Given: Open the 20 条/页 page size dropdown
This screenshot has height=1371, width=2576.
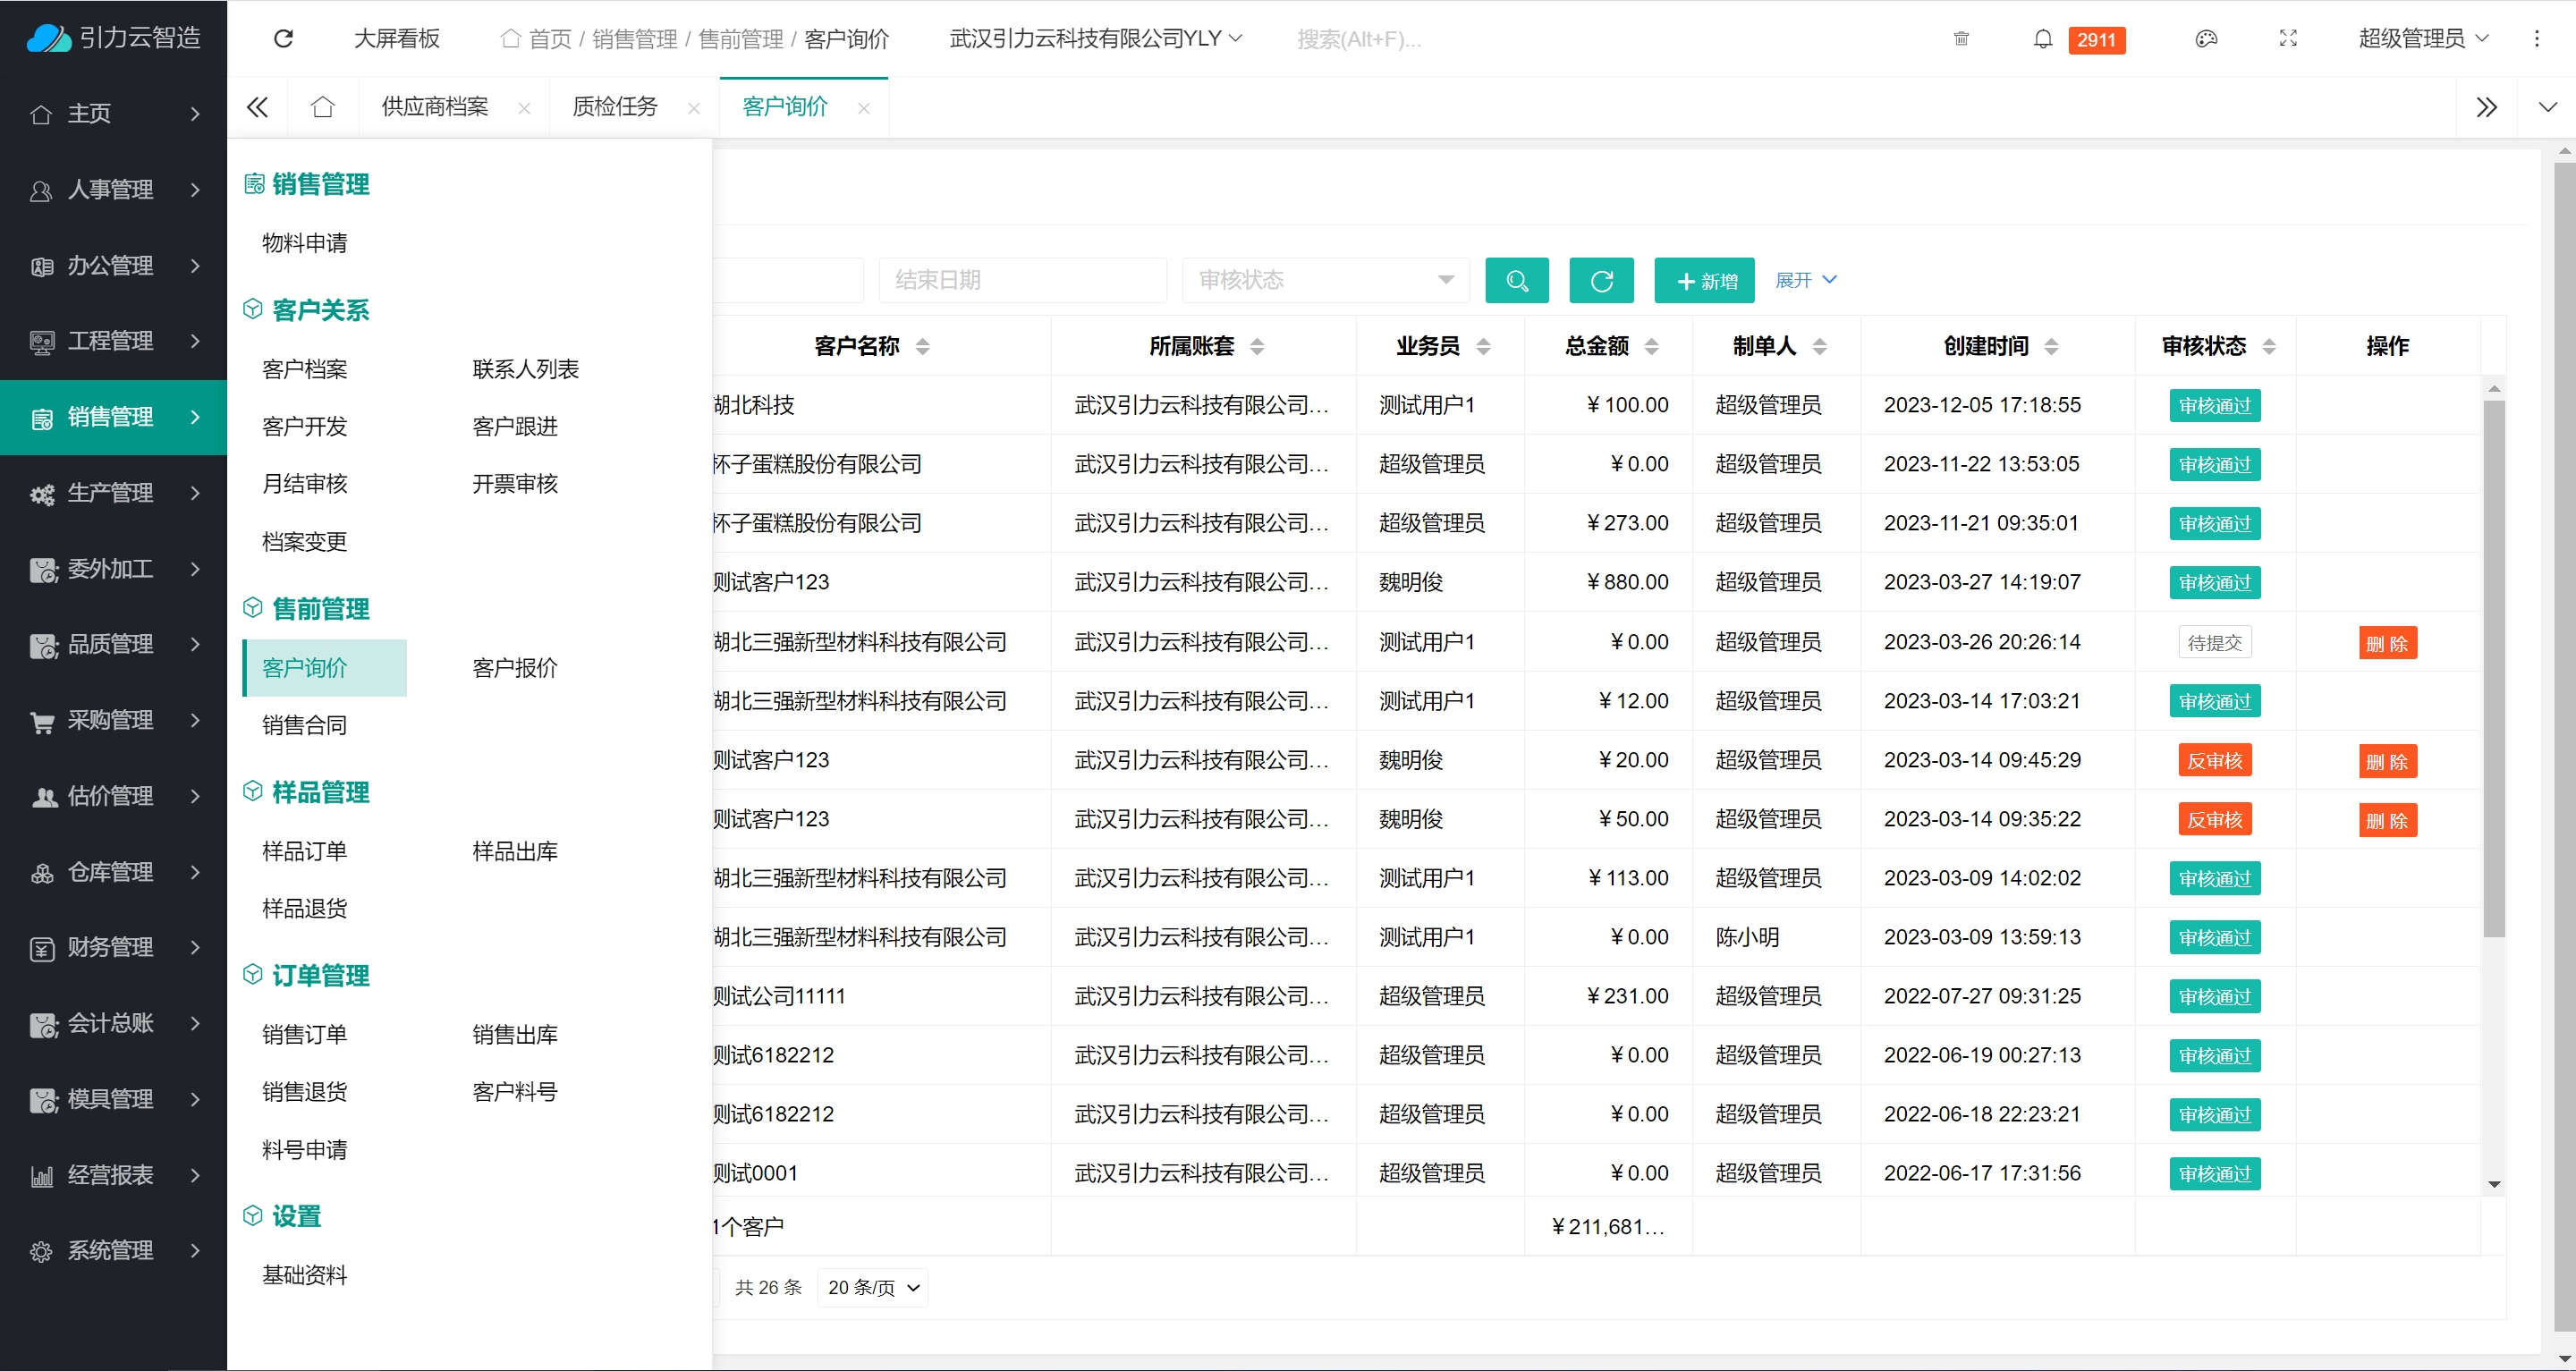Looking at the screenshot, I should pyautogui.click(x=872, y=1288).
